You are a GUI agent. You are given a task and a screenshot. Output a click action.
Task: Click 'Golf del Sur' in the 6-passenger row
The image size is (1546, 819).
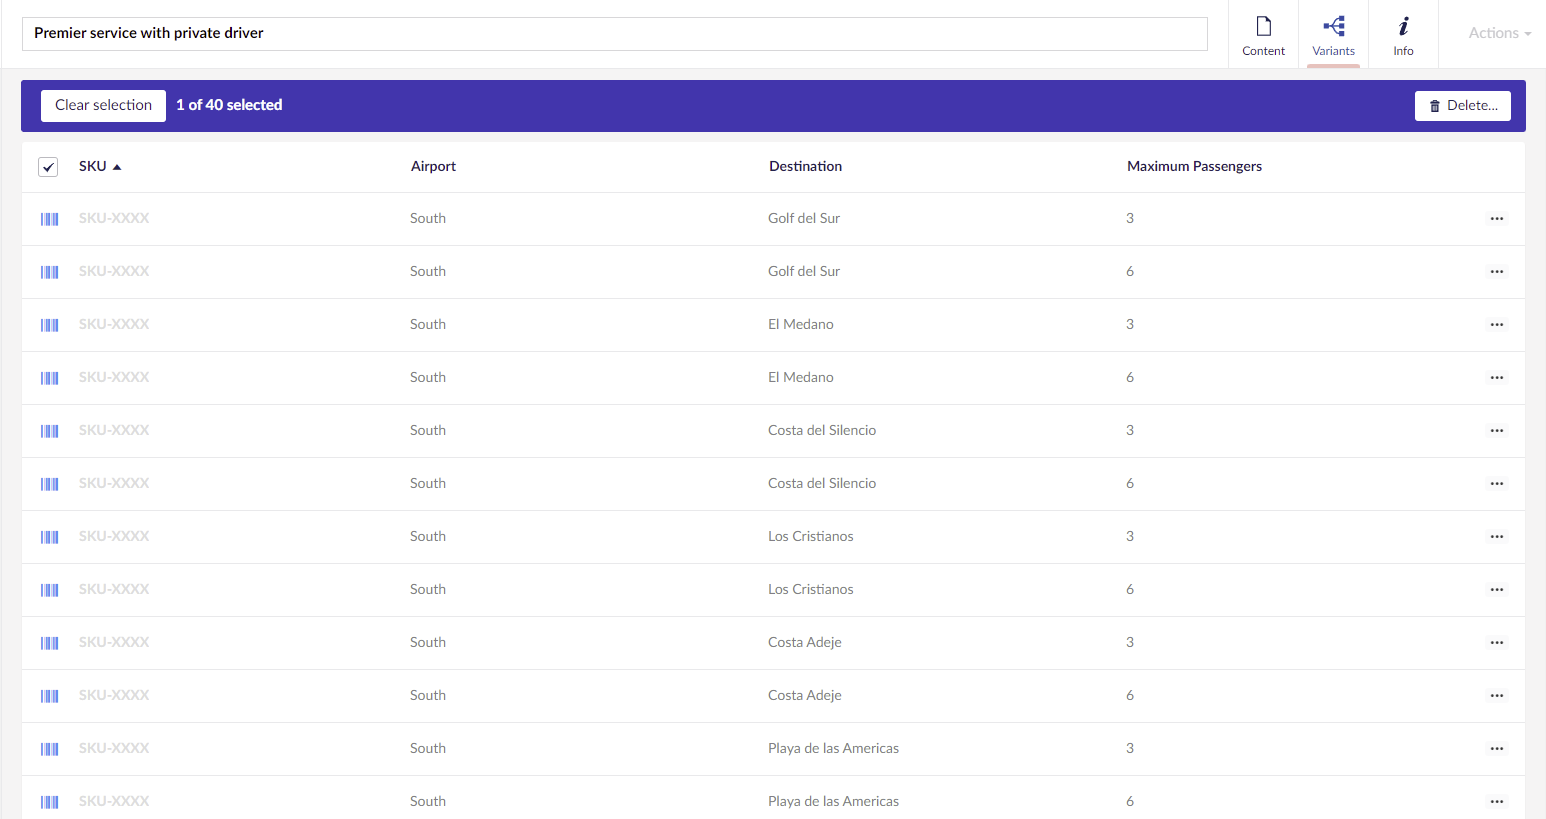point(804,271)
